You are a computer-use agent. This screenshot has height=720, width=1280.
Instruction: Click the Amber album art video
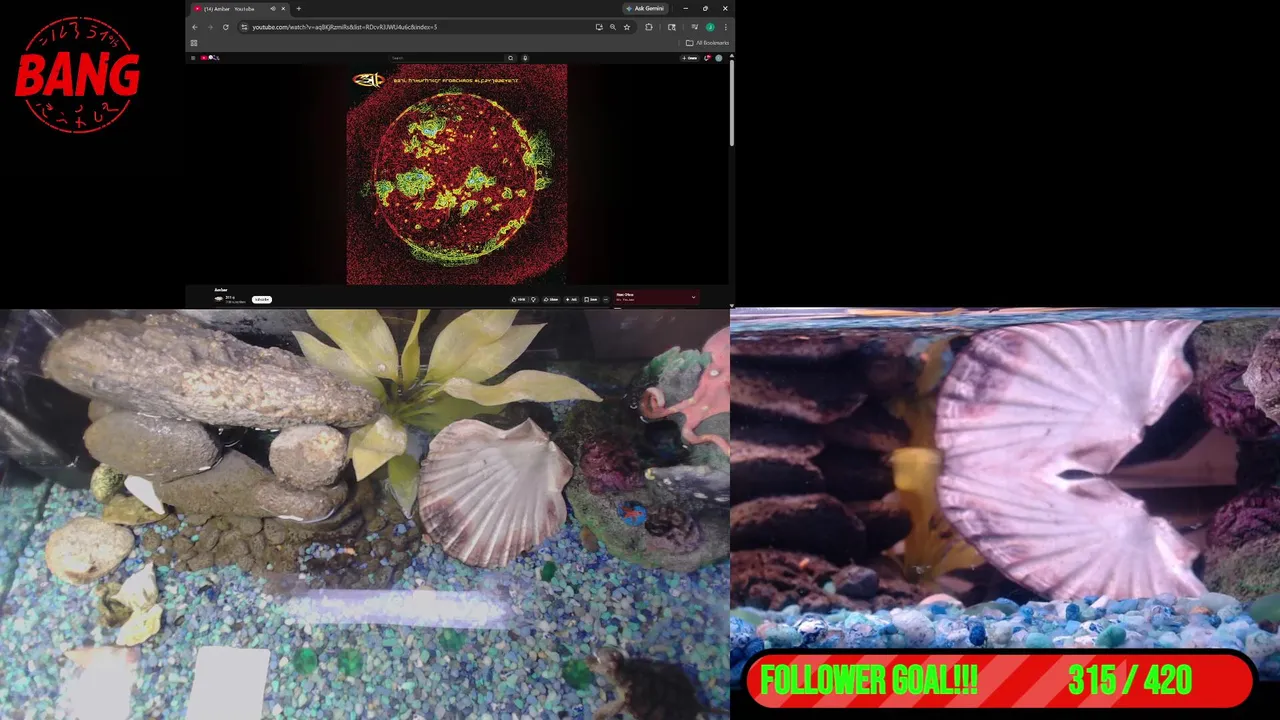click(x=457, y=175)
